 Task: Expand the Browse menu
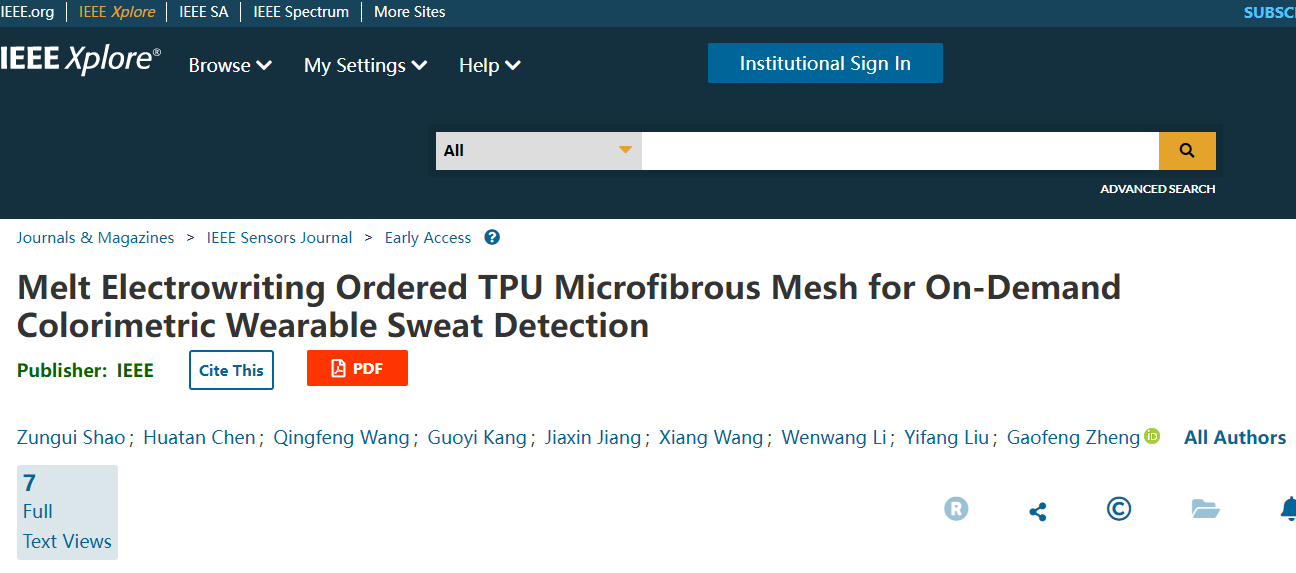click(230, 66)
